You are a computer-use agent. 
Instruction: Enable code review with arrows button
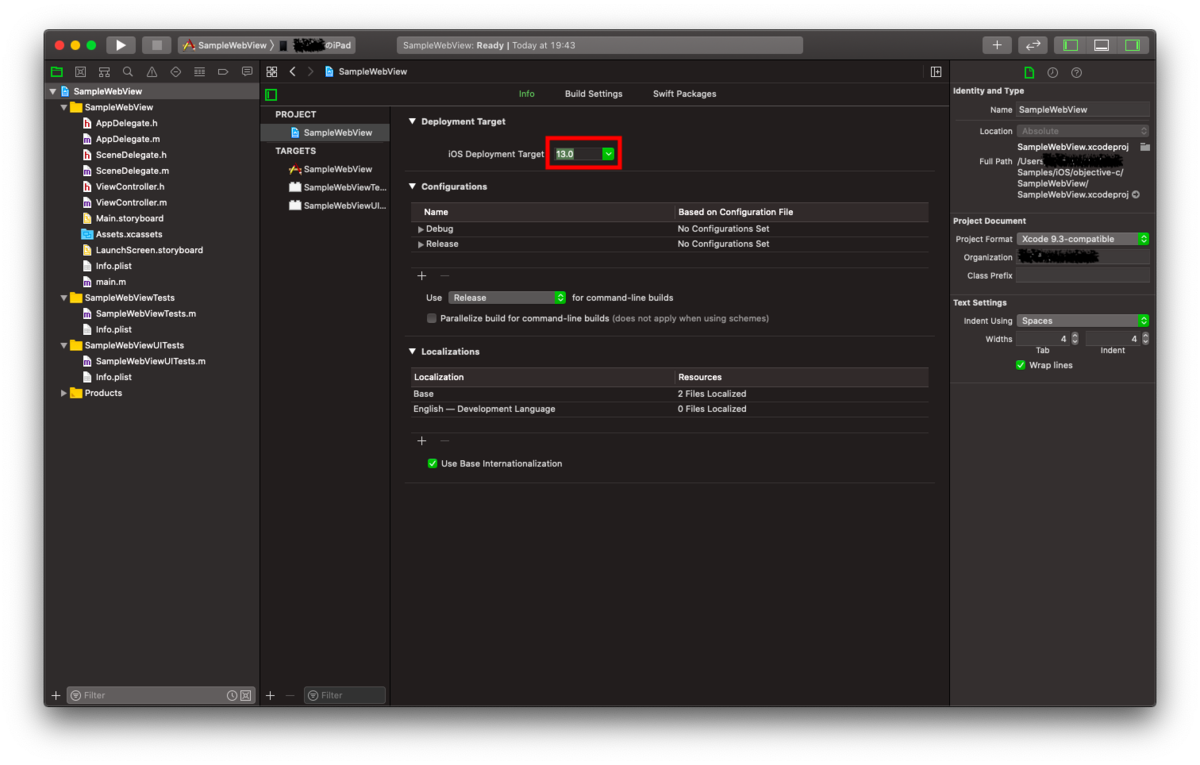pos(1033,45)
